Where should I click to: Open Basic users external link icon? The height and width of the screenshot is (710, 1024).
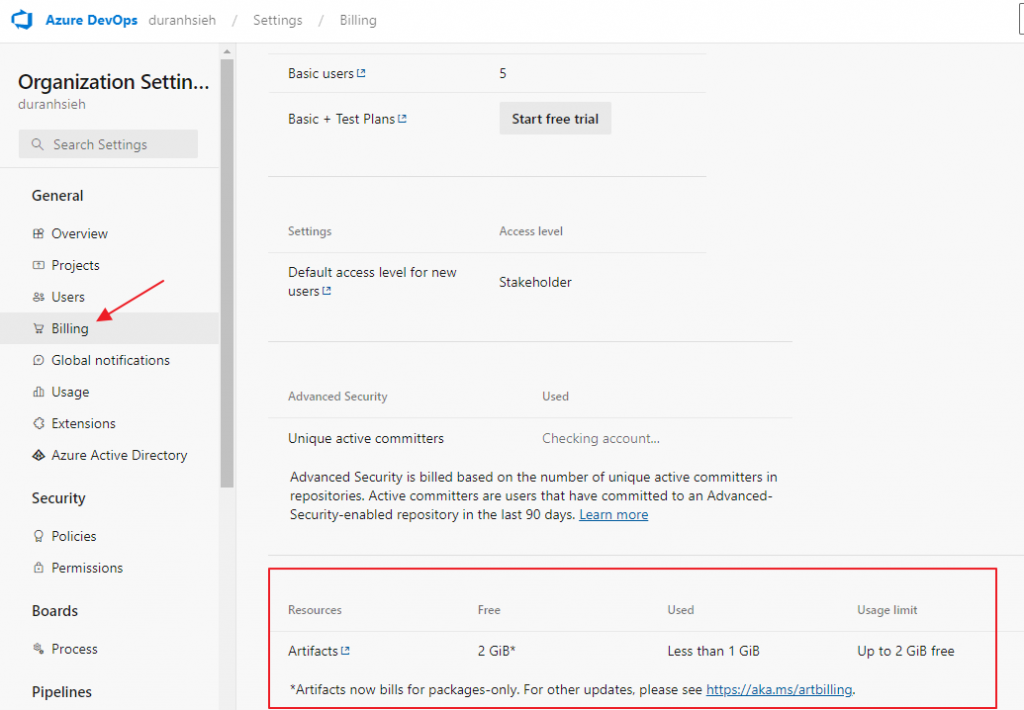tap(361, 73)
